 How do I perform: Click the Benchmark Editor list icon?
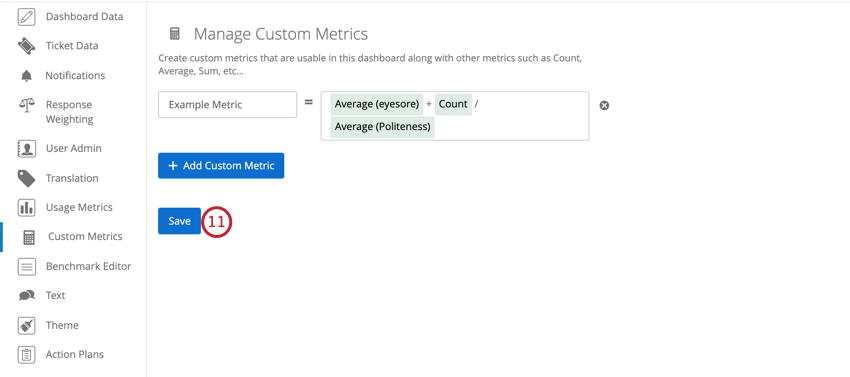point(27,266)
